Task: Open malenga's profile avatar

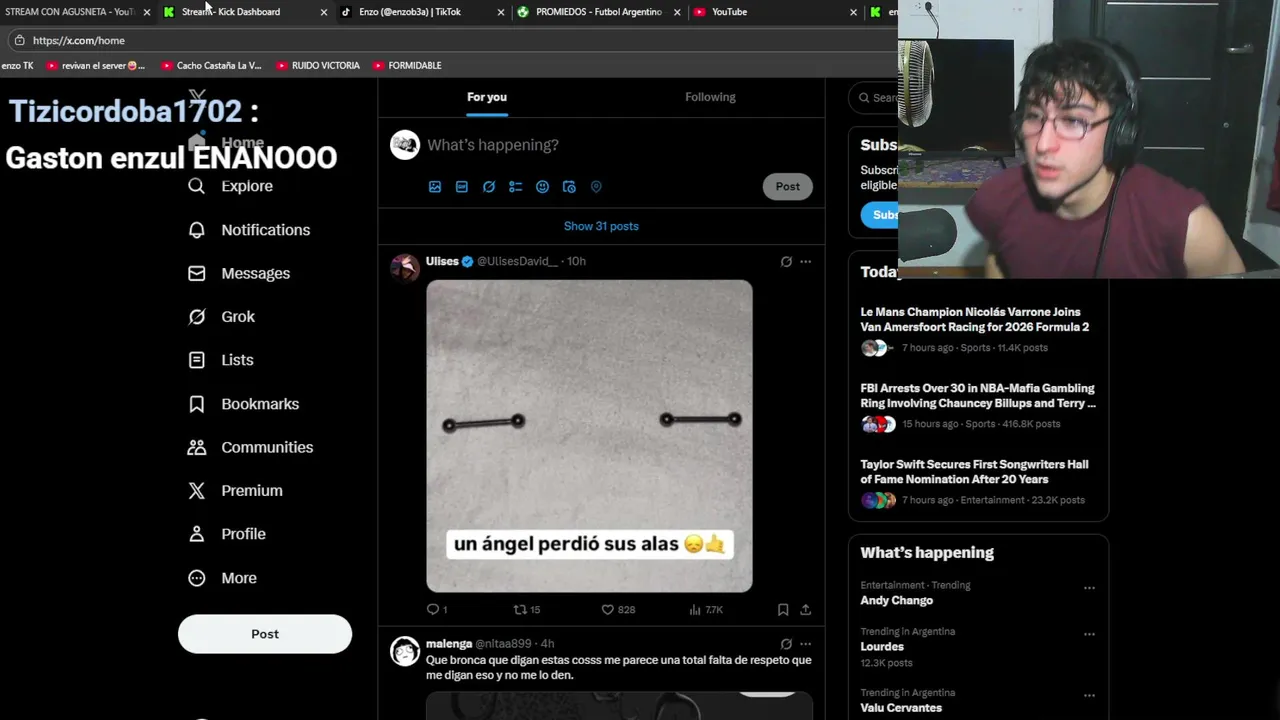Action: pos(405,652)
